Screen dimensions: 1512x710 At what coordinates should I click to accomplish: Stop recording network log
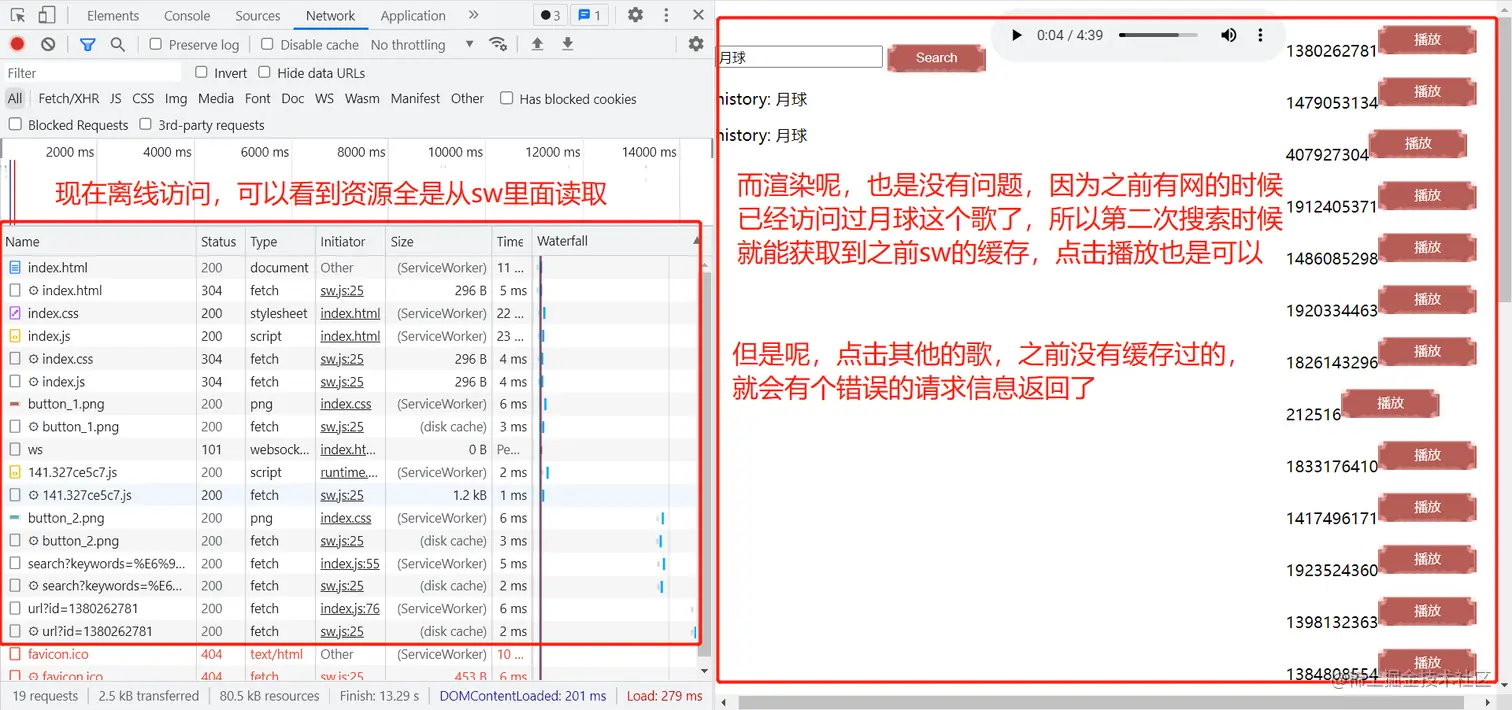pos(17,44)
